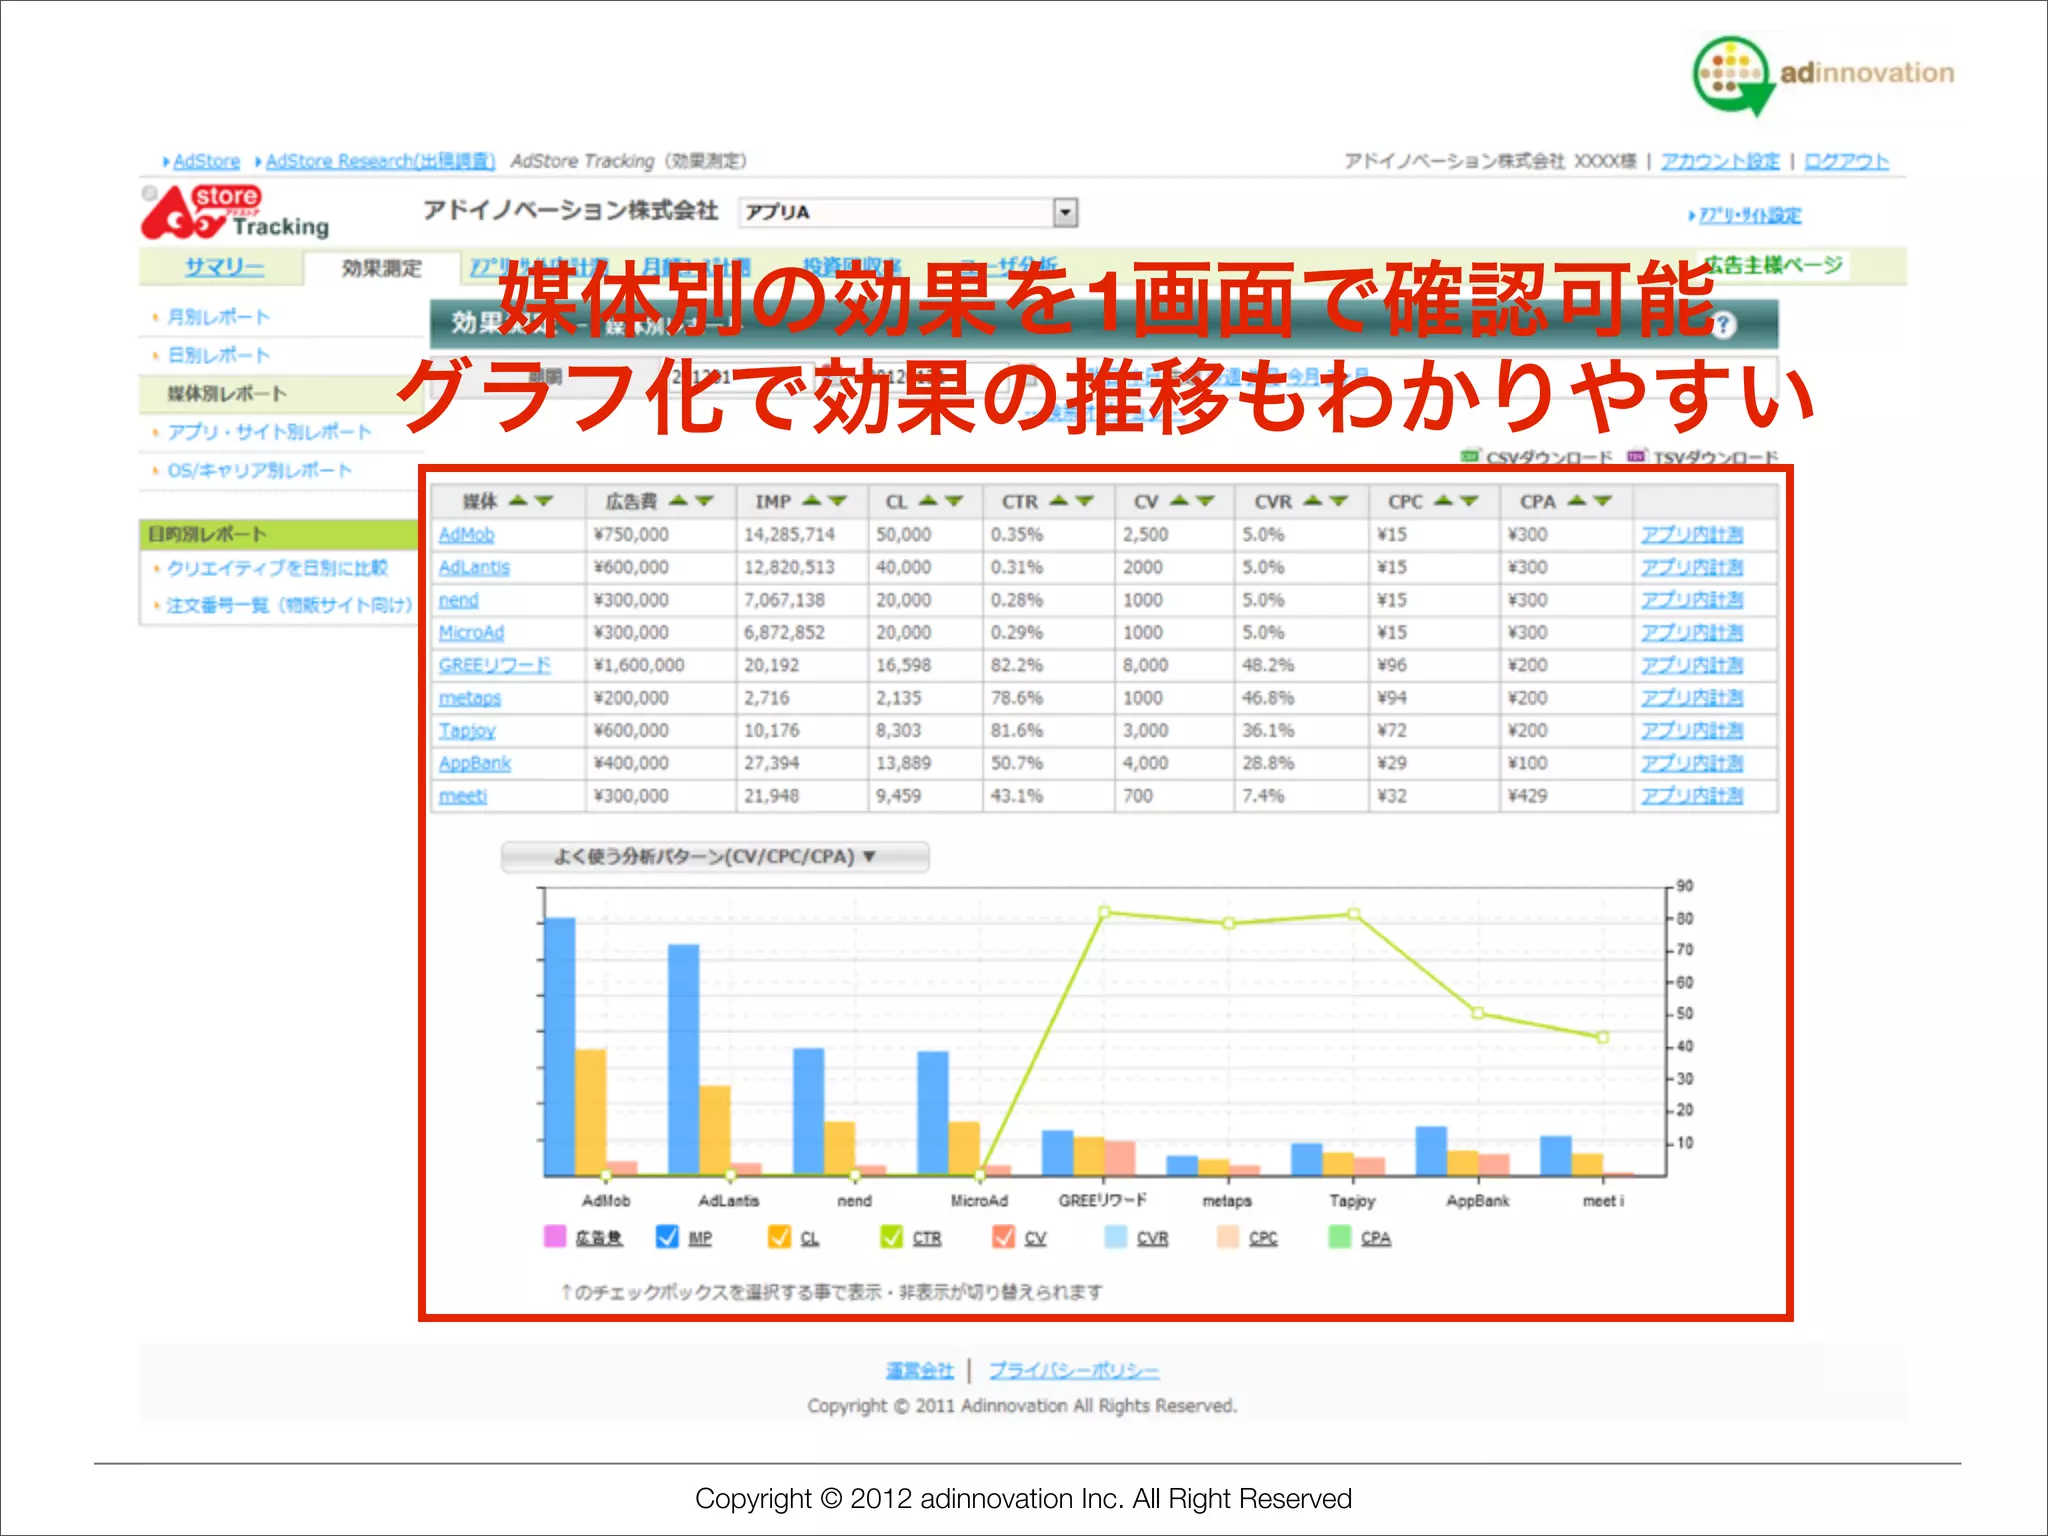
Task: Open Tapjoy media link in table
Action: tap(467, 731)
